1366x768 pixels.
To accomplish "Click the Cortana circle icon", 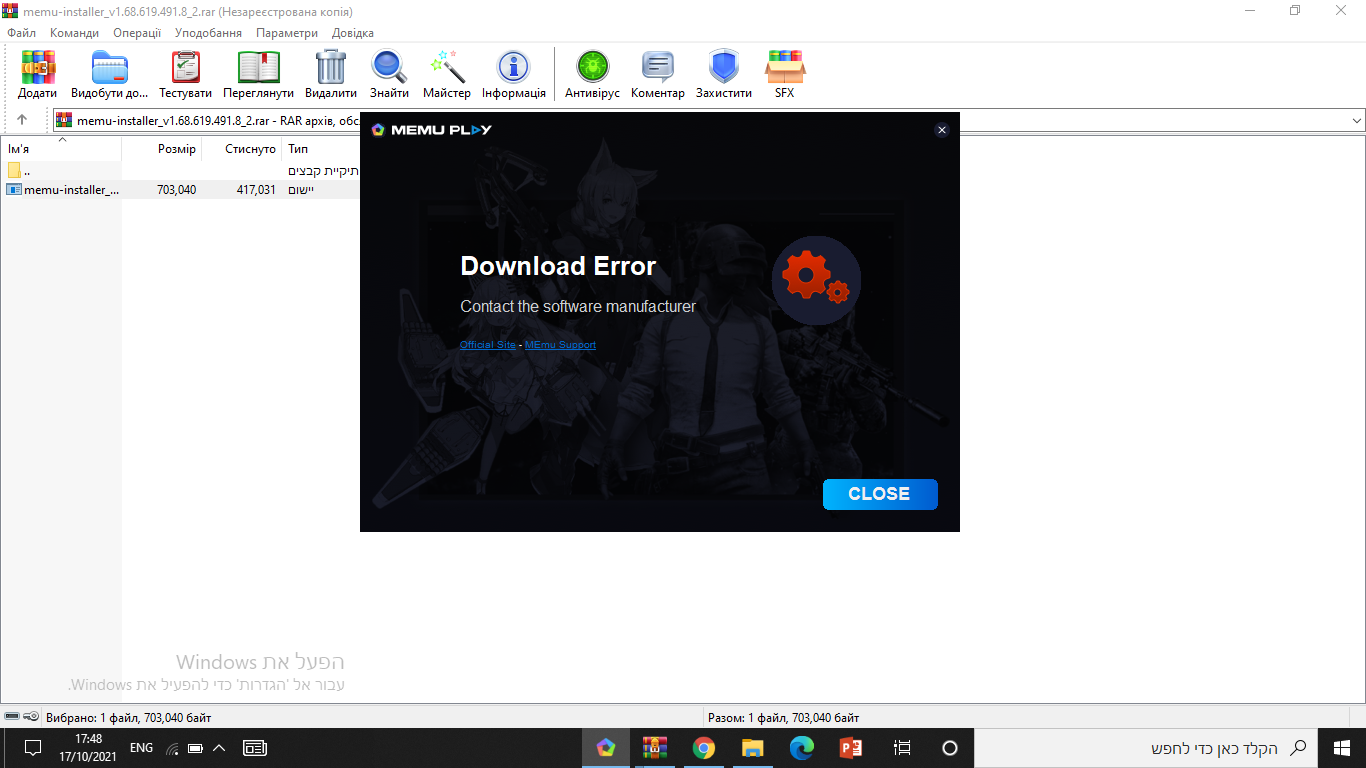I will [950, 748].
